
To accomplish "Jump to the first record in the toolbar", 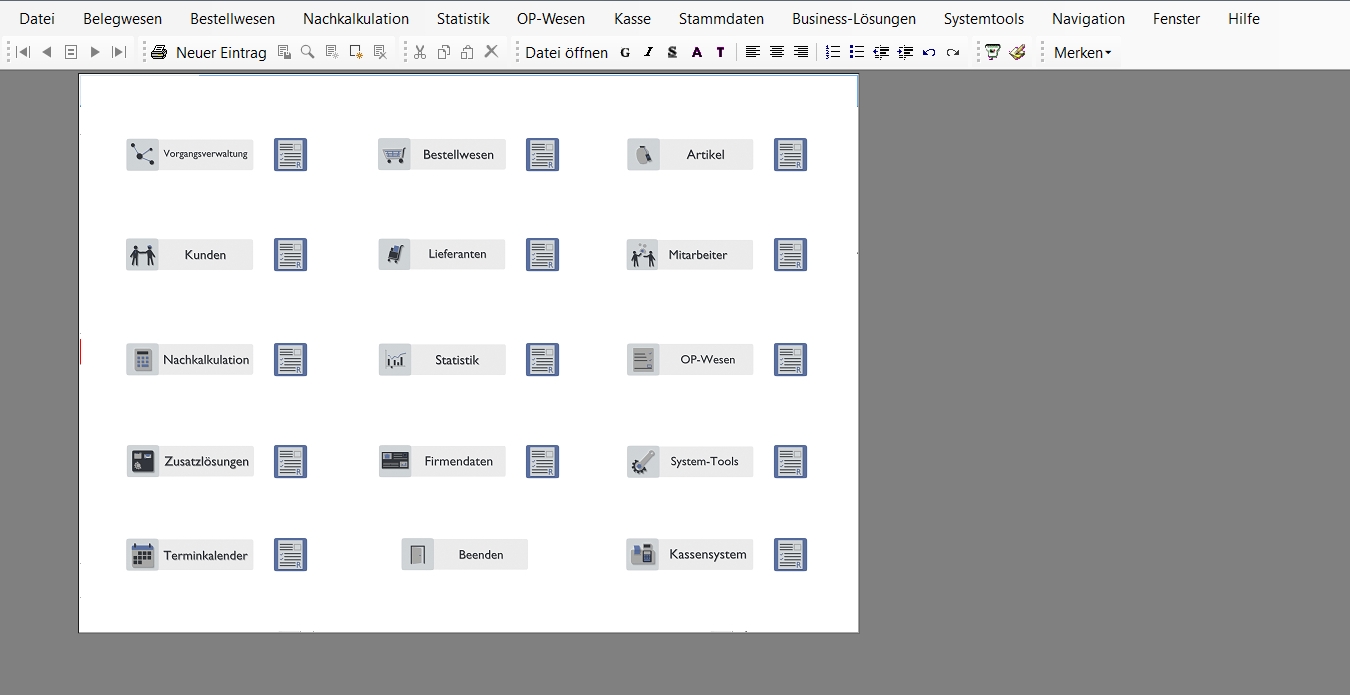I will click(23, 52).
